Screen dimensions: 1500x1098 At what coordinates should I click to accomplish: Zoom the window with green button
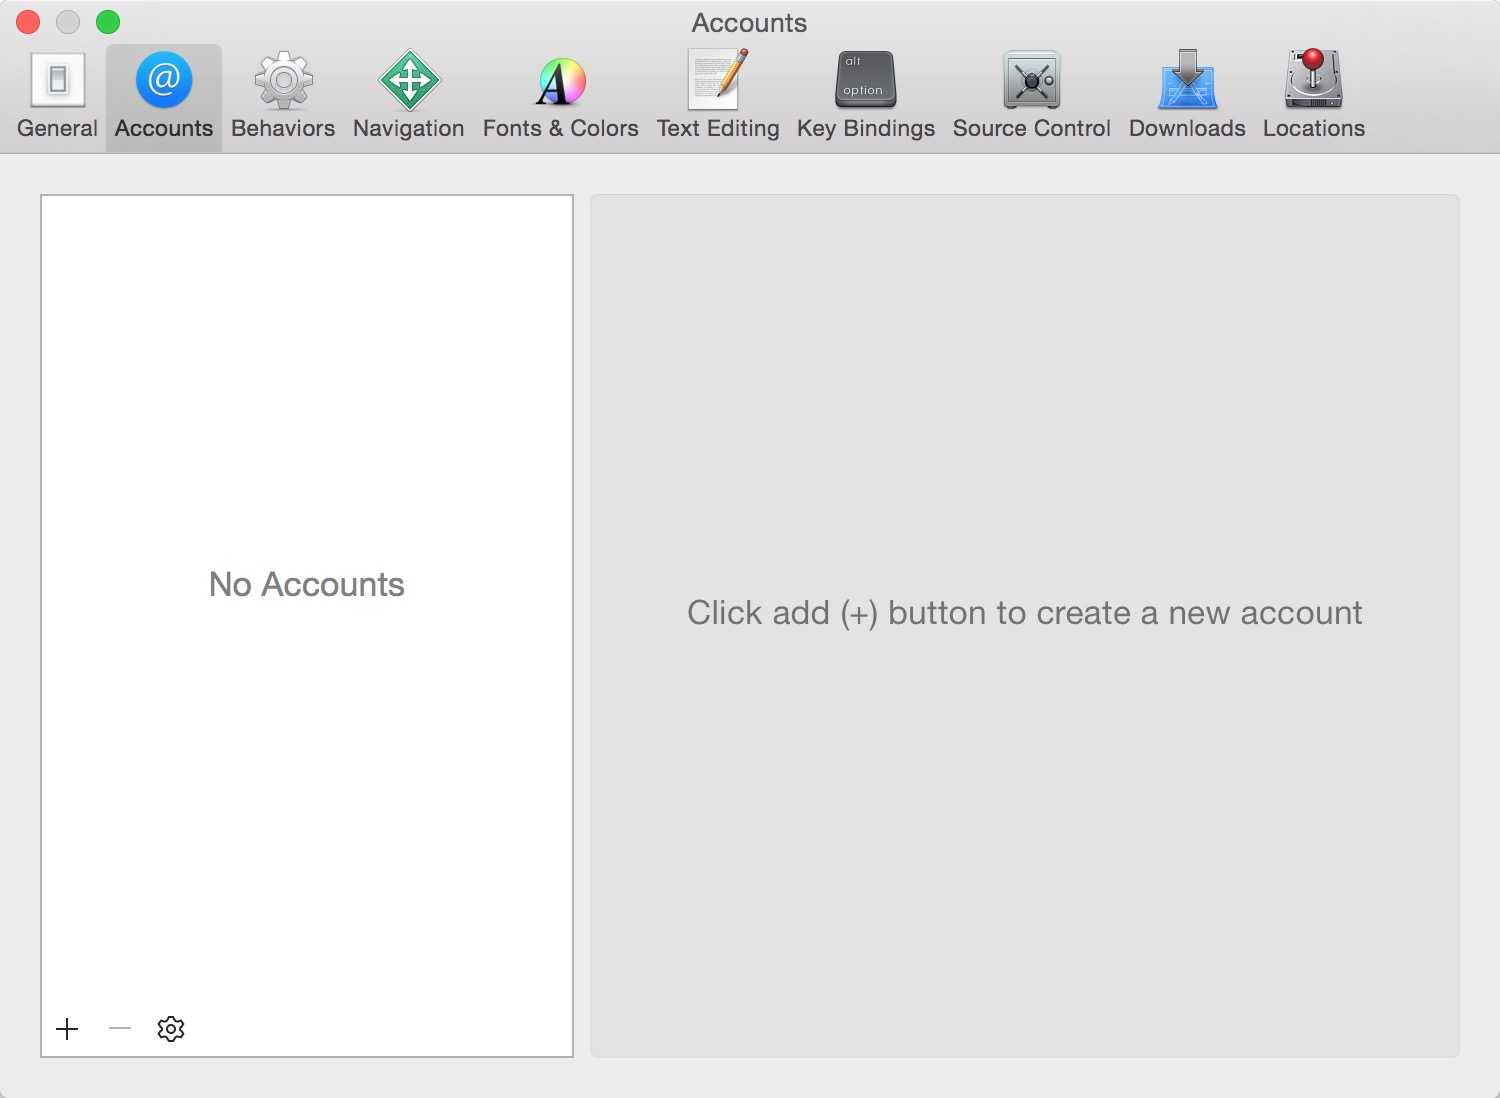(x=108, y=22)
